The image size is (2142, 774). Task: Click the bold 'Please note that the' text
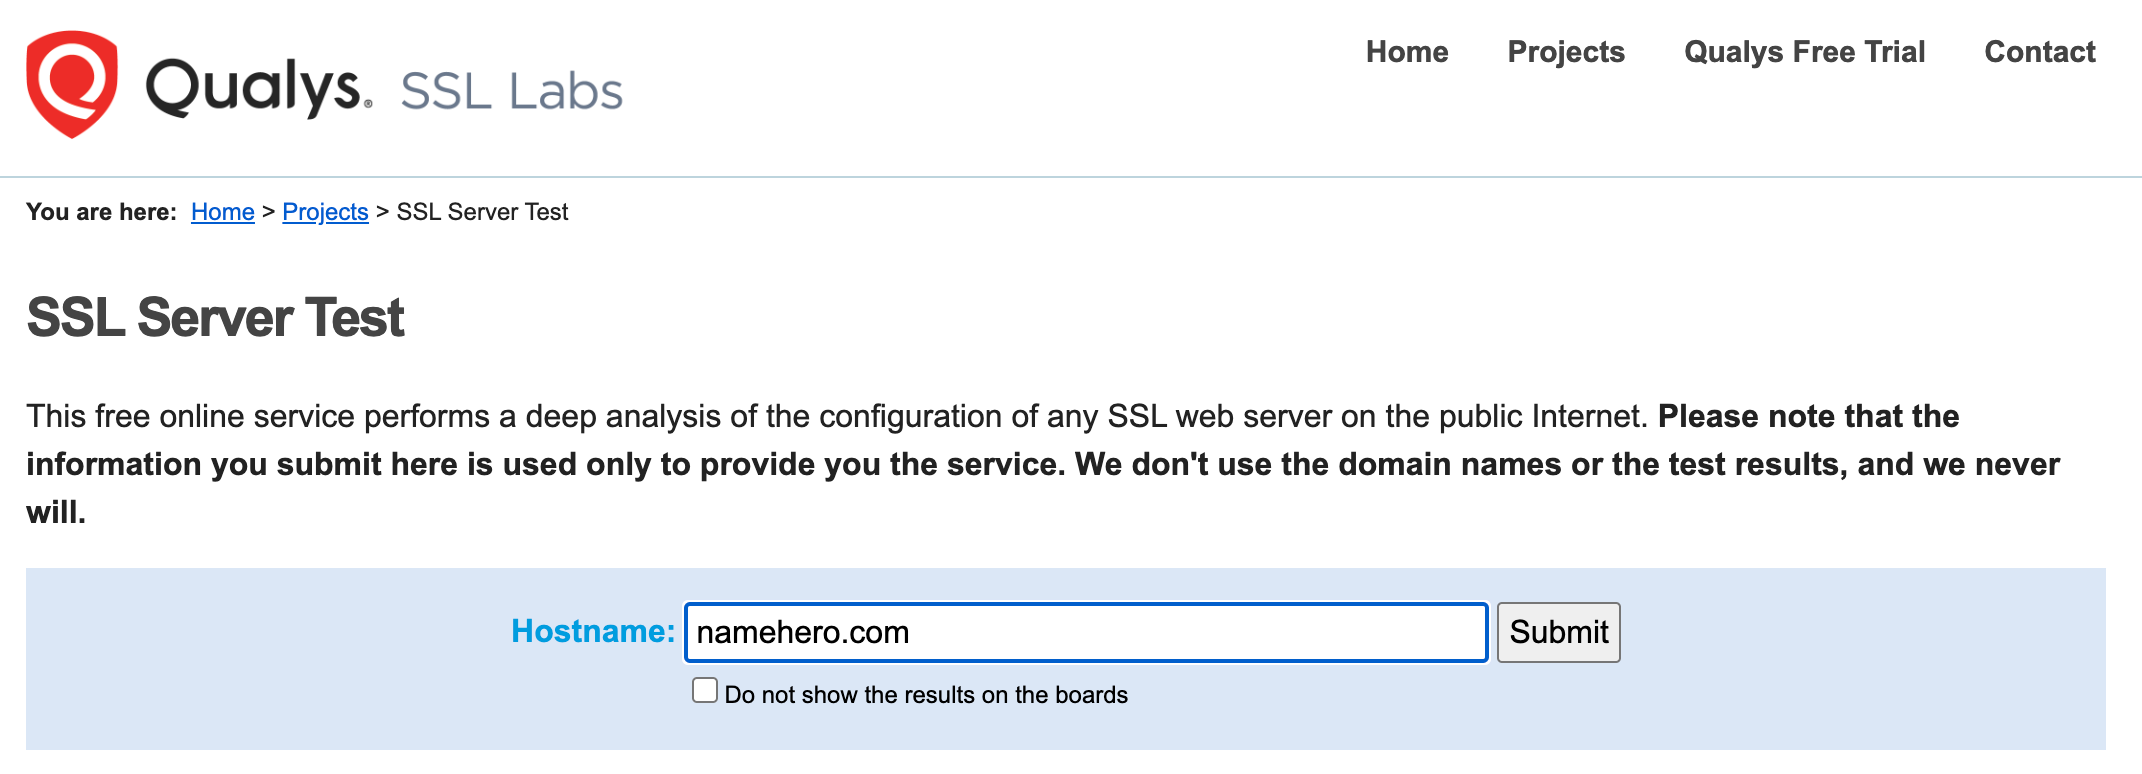[x=1808, y=416]
